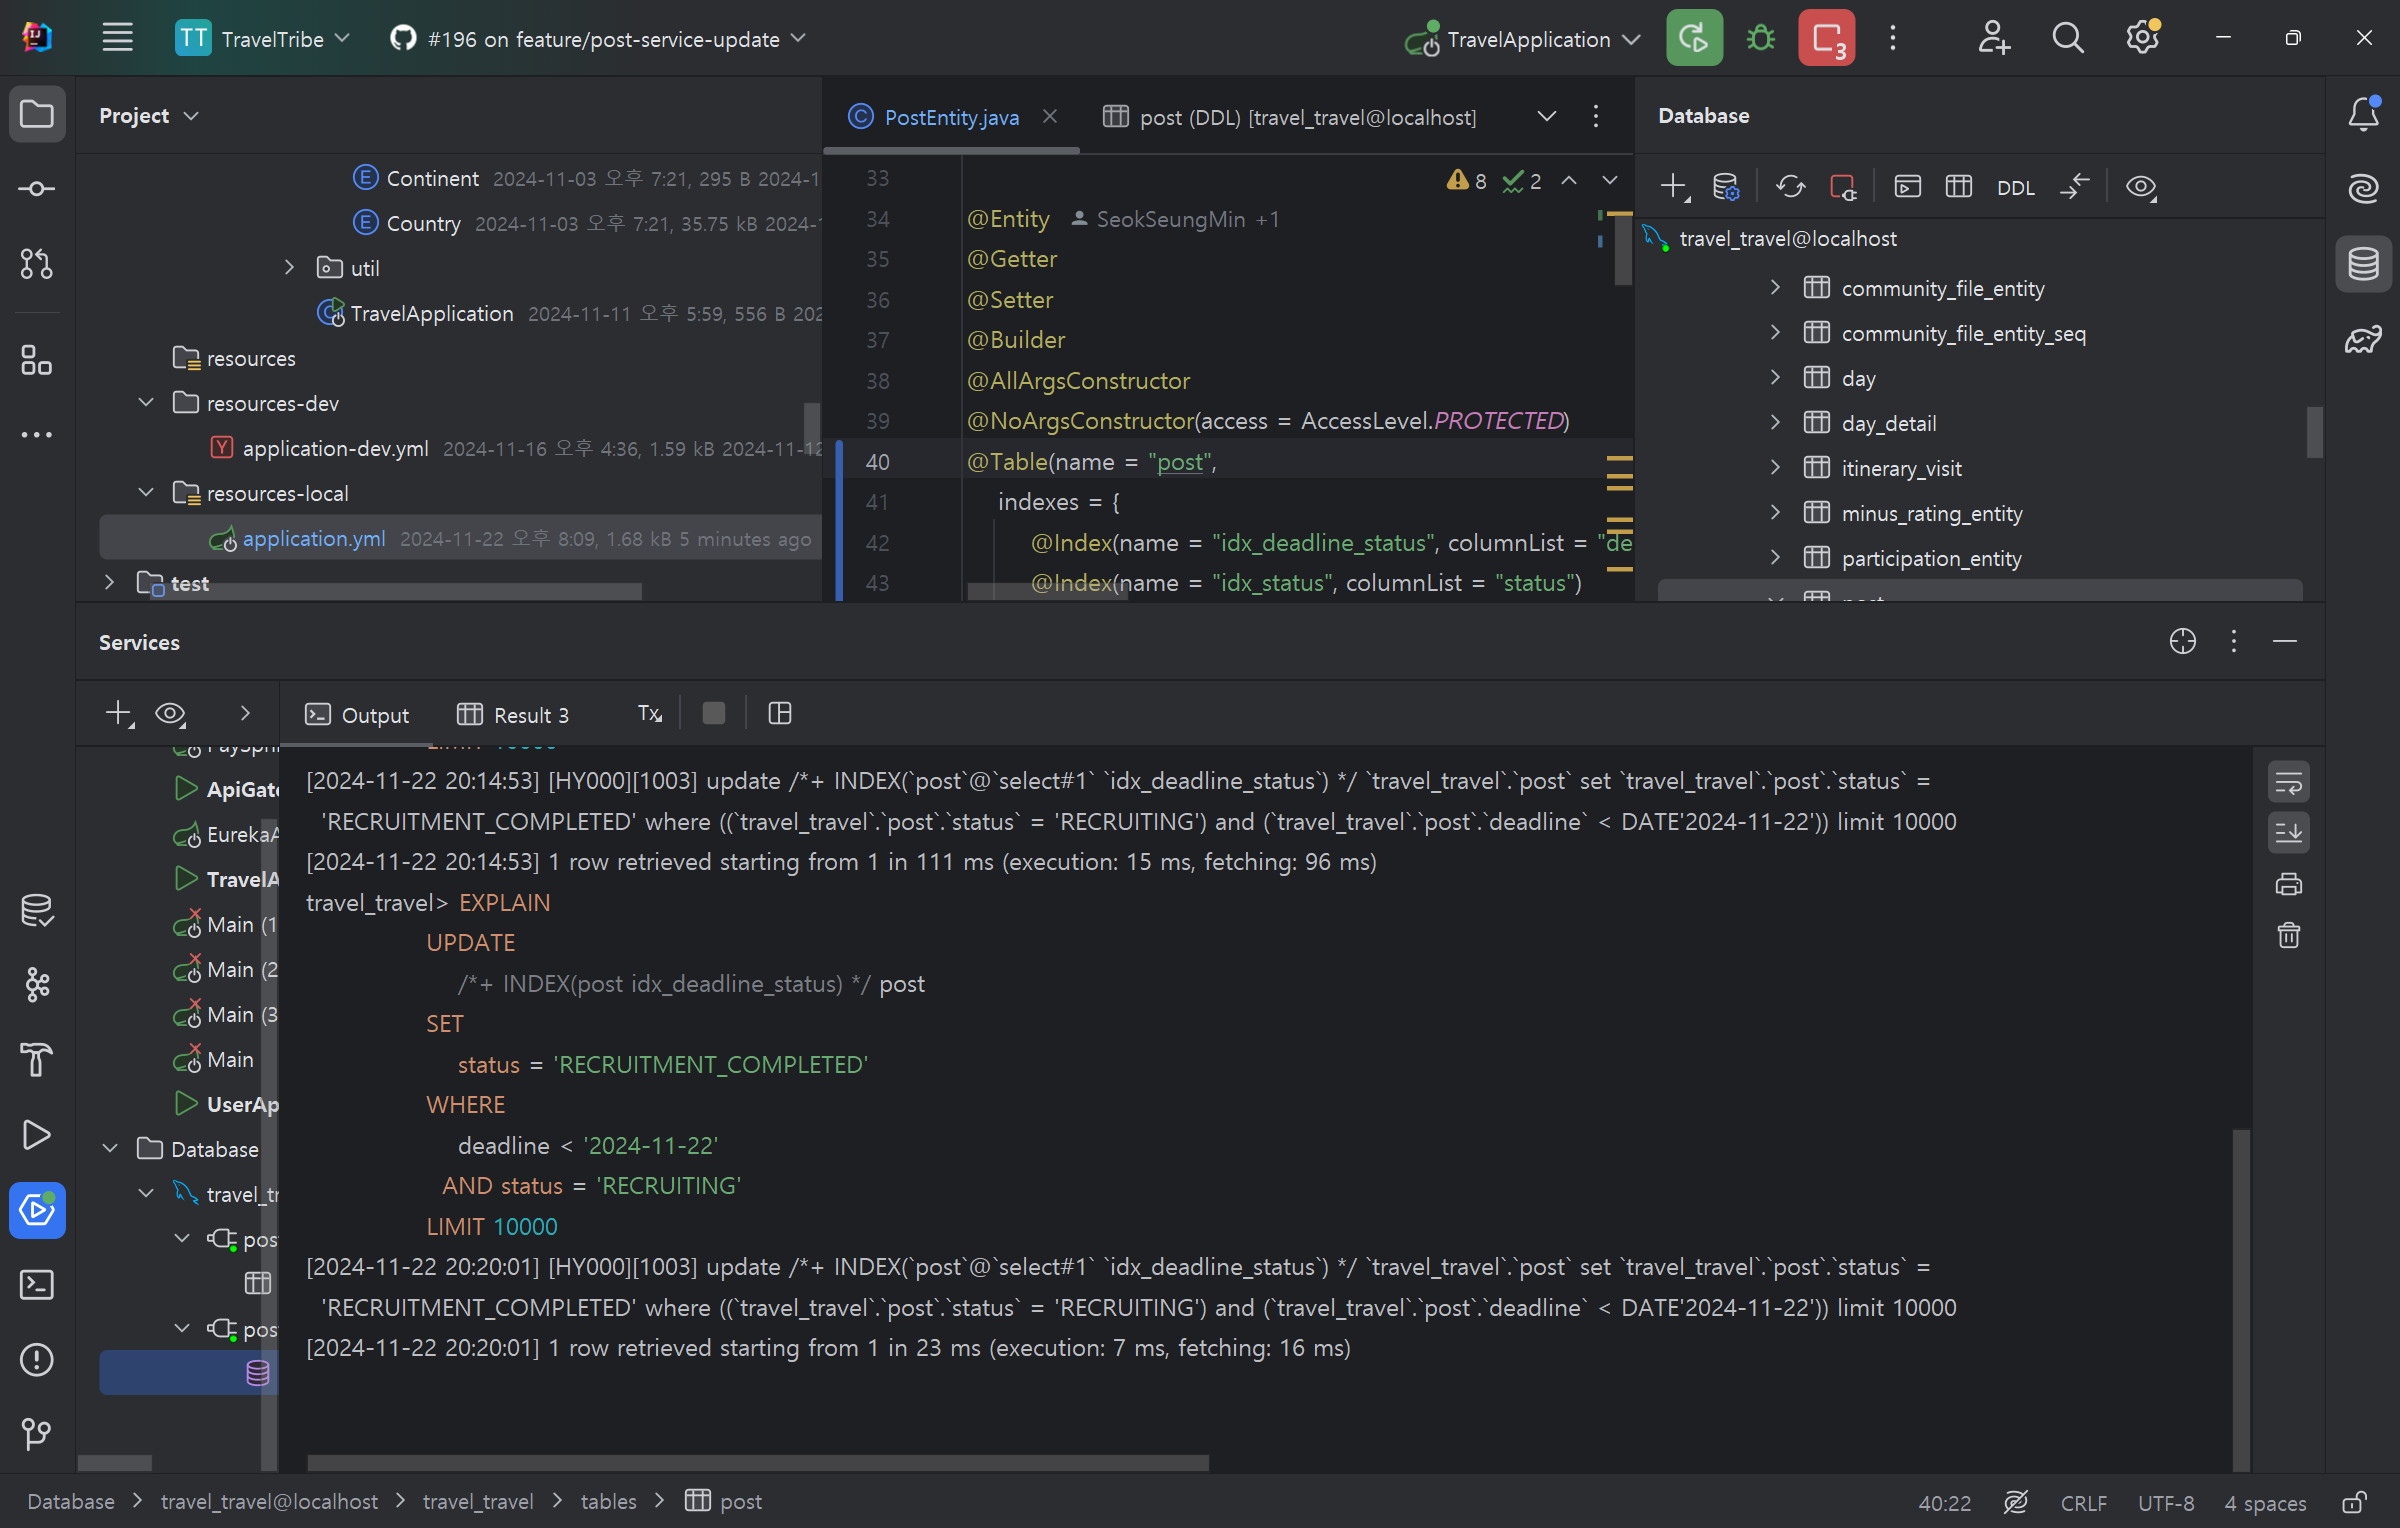Open Pull Requests tool window
Screen dimensions: 2400x1528
click(x=37, y=264)
